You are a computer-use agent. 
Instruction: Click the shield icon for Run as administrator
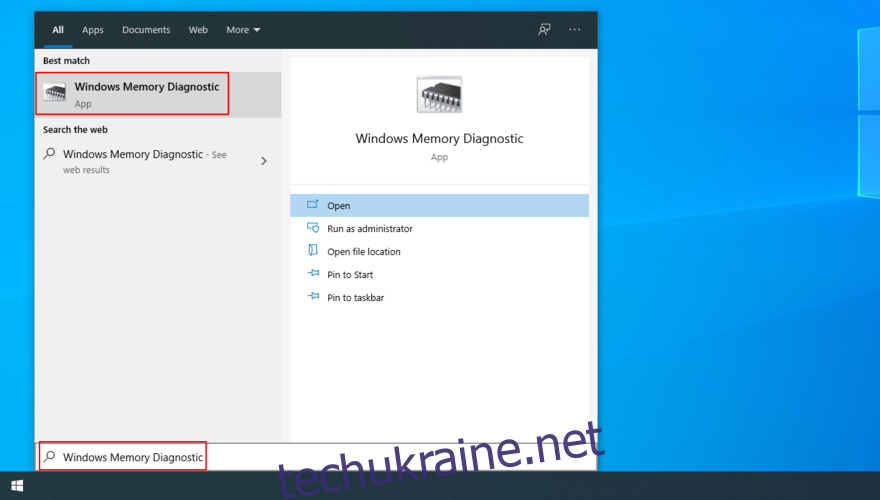tap(313, 228)
